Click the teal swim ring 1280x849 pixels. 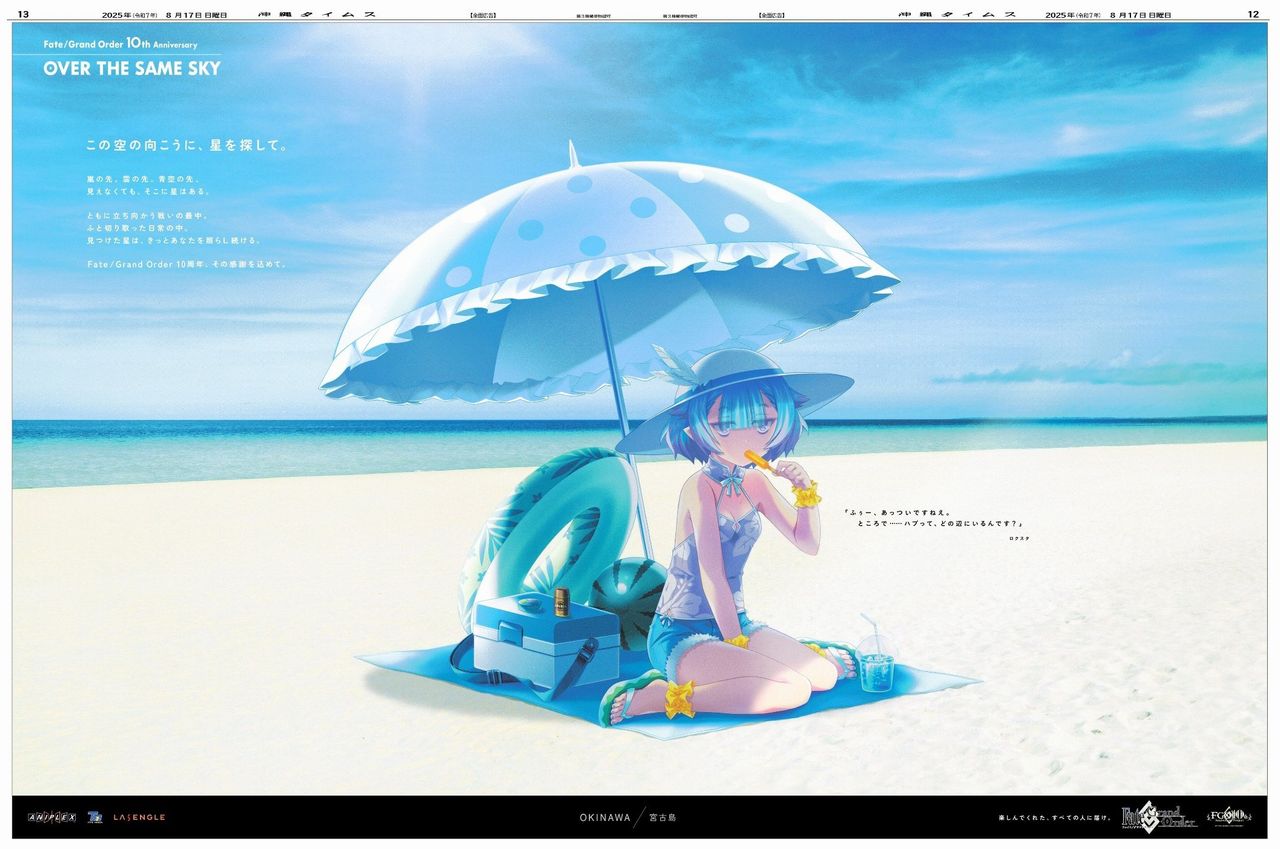coord(550,540)
